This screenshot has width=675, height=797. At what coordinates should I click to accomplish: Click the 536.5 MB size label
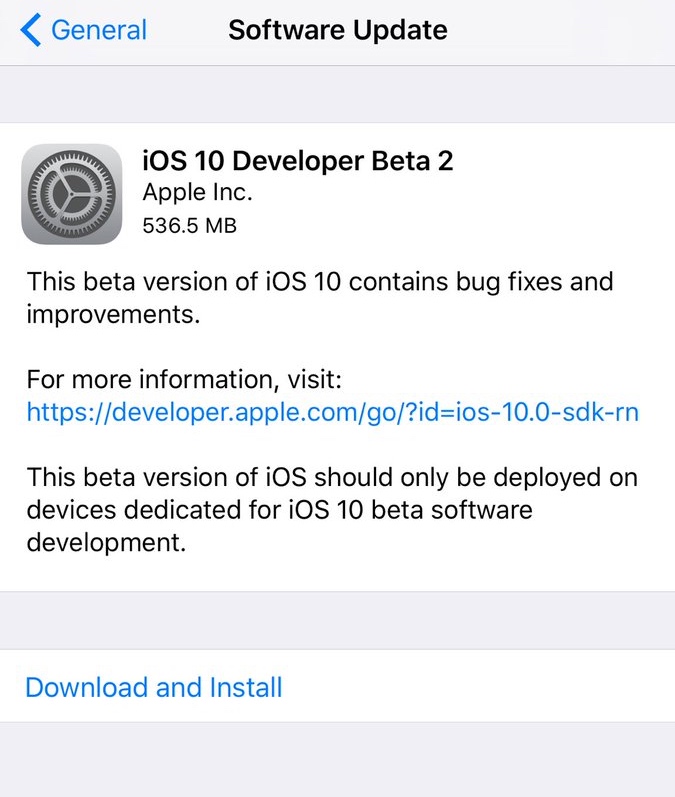(x=190, y=226)
